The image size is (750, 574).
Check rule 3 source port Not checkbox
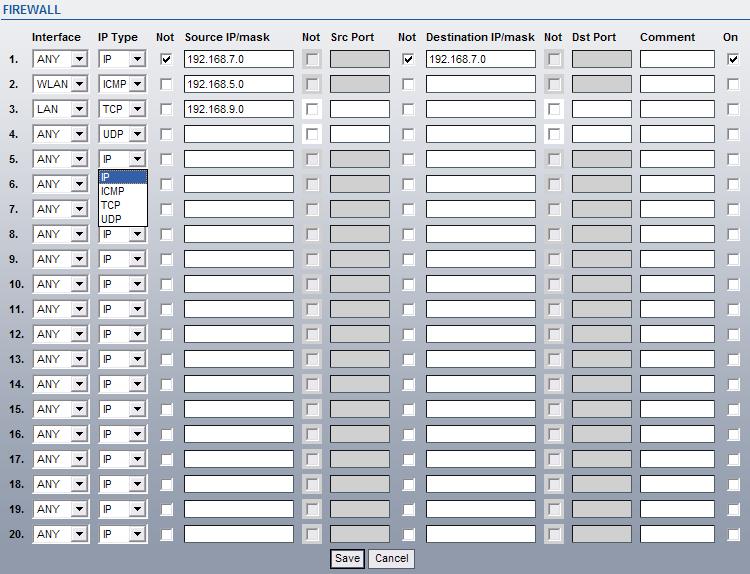(x=313, y=109)
